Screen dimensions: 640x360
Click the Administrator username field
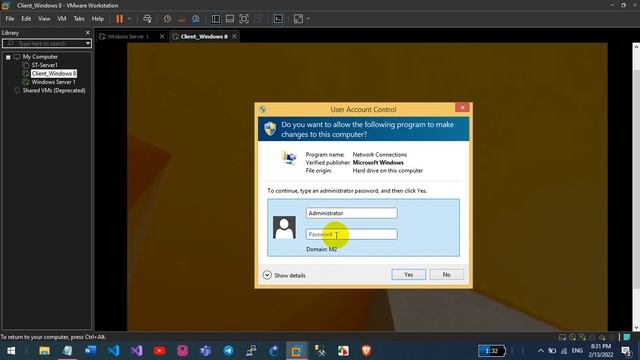click(351, 213)
